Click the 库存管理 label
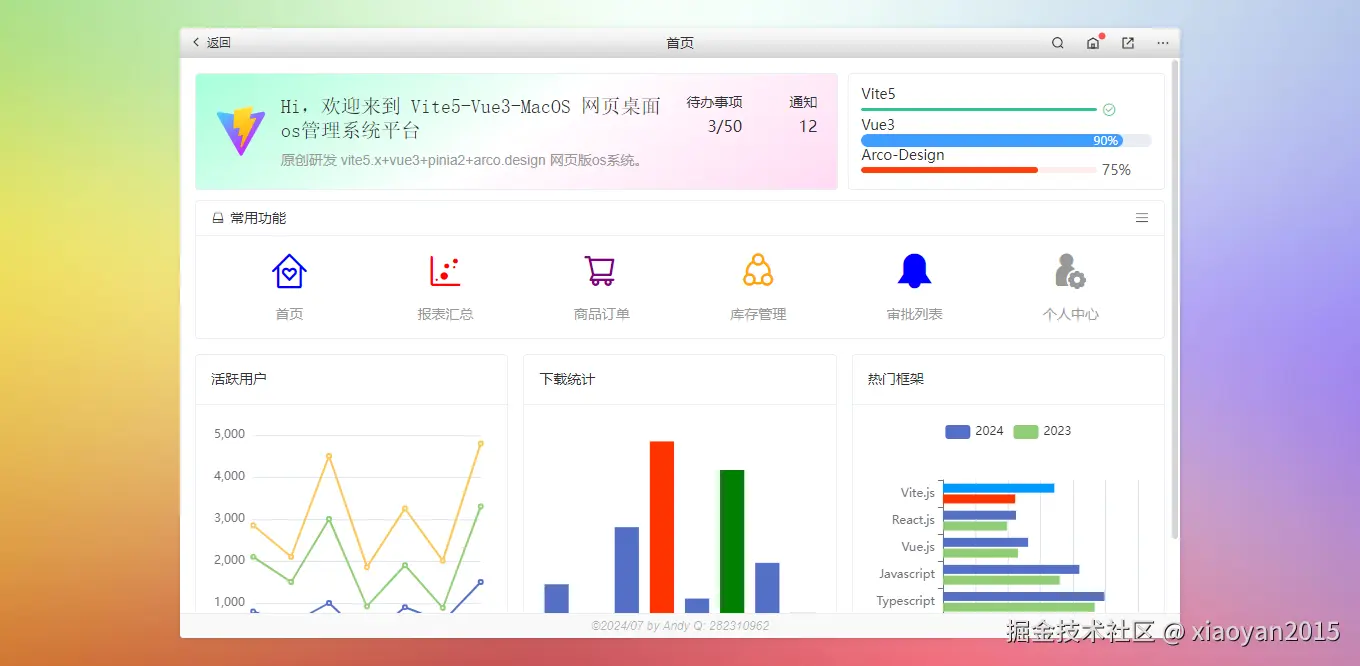 tap(758, 314)
